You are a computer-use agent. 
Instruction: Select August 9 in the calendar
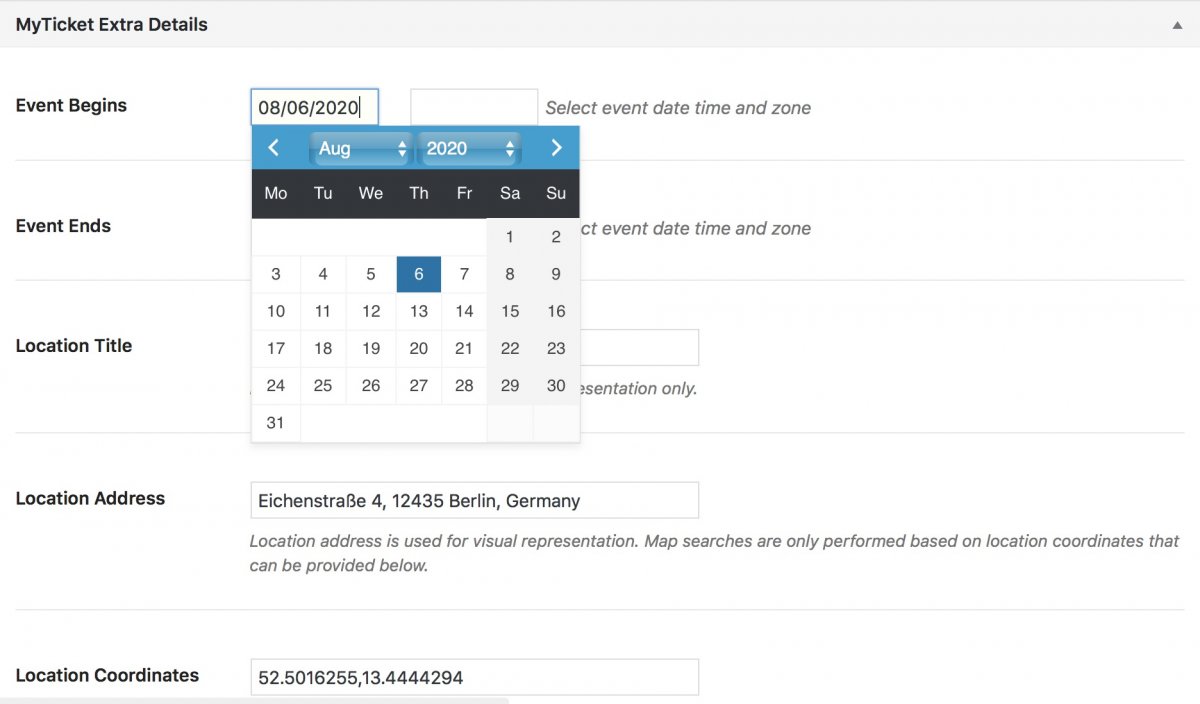556,273
